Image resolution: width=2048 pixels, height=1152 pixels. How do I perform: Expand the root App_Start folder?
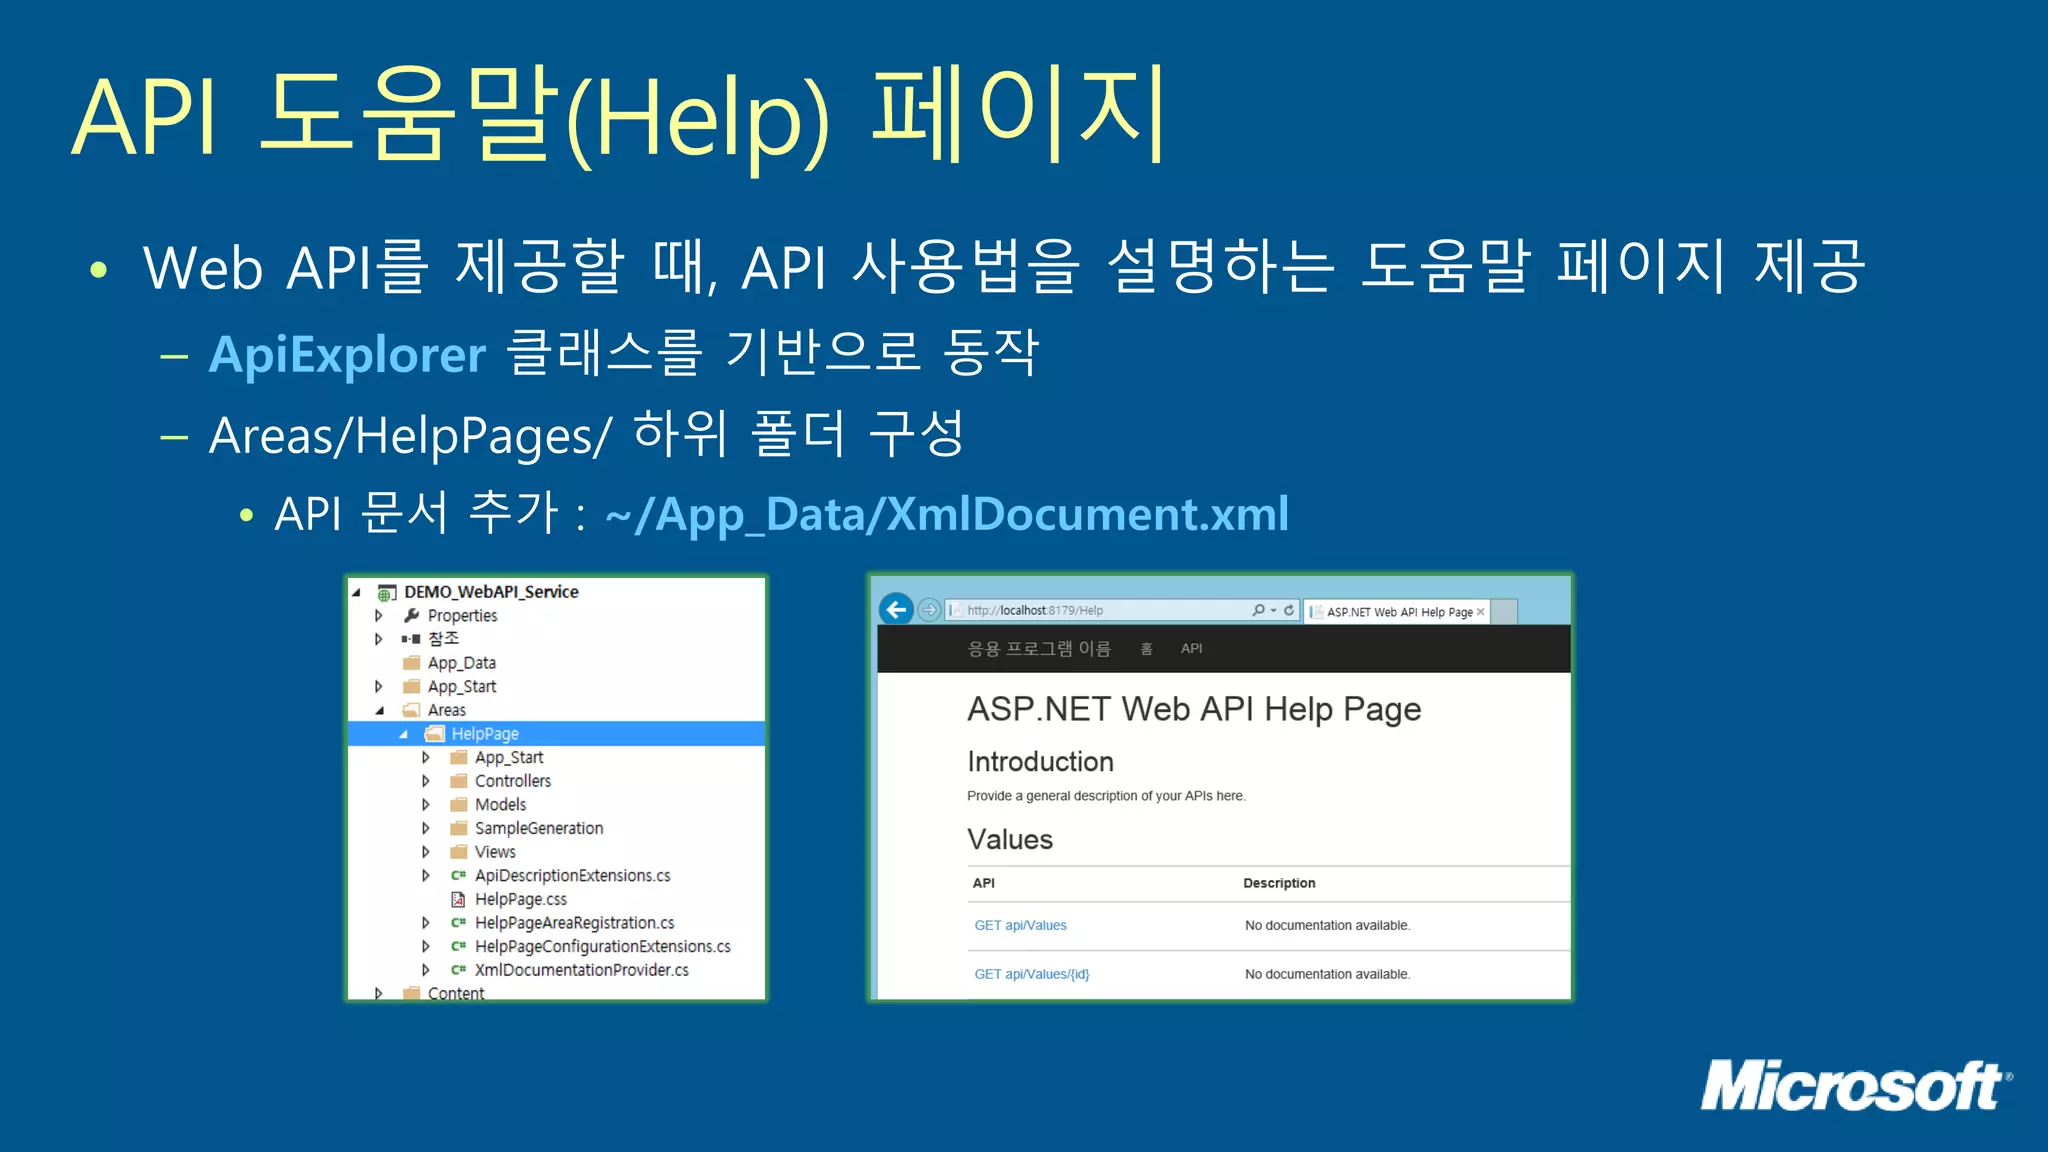pyautogui.click(x=379, y=686)
